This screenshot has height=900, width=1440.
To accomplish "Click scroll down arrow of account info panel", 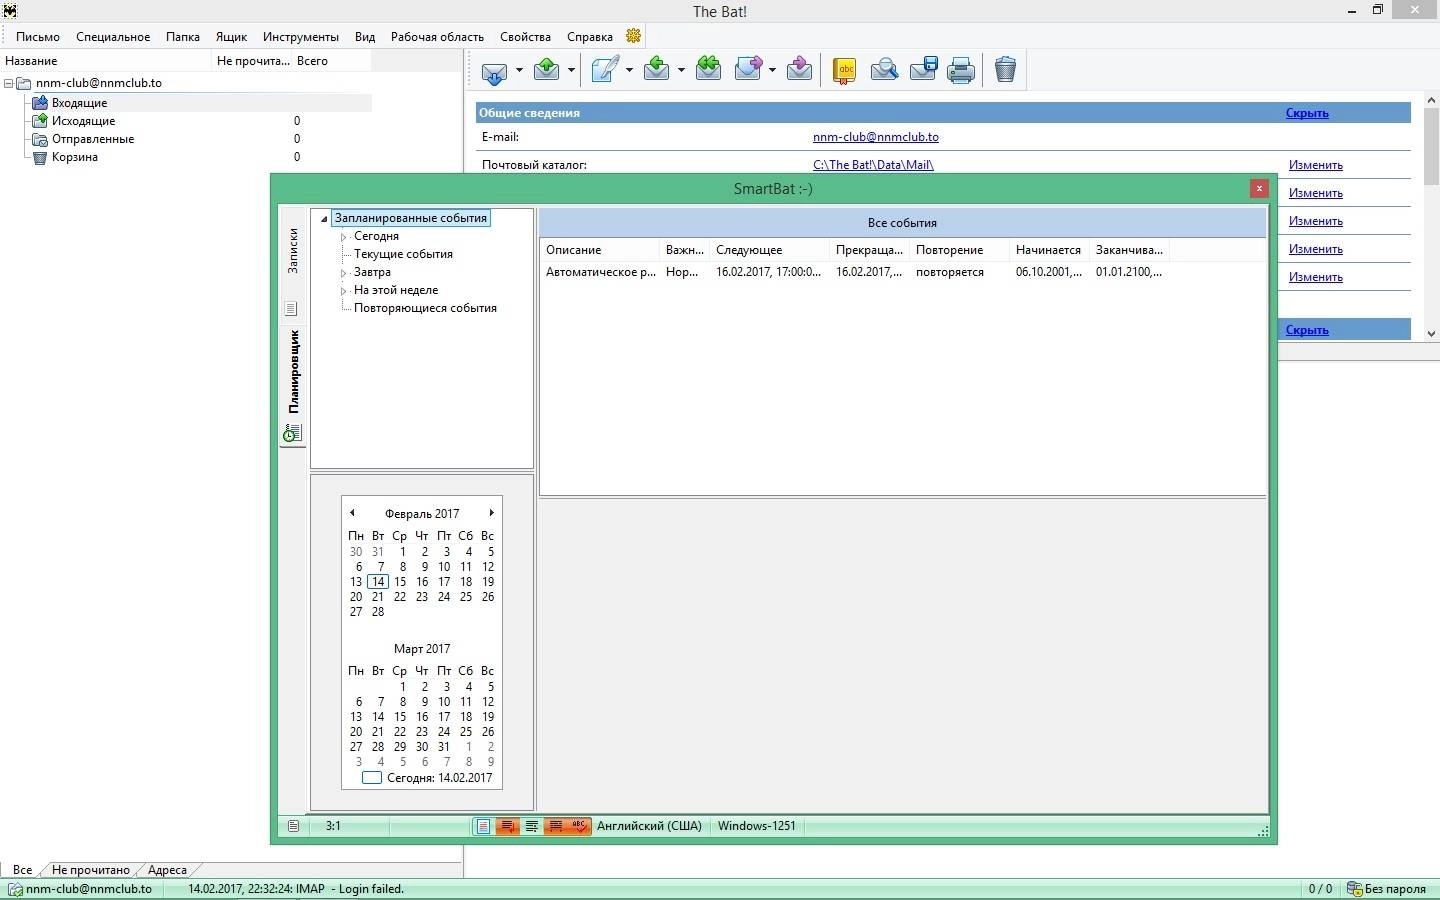I will [x=1431, y=333].
